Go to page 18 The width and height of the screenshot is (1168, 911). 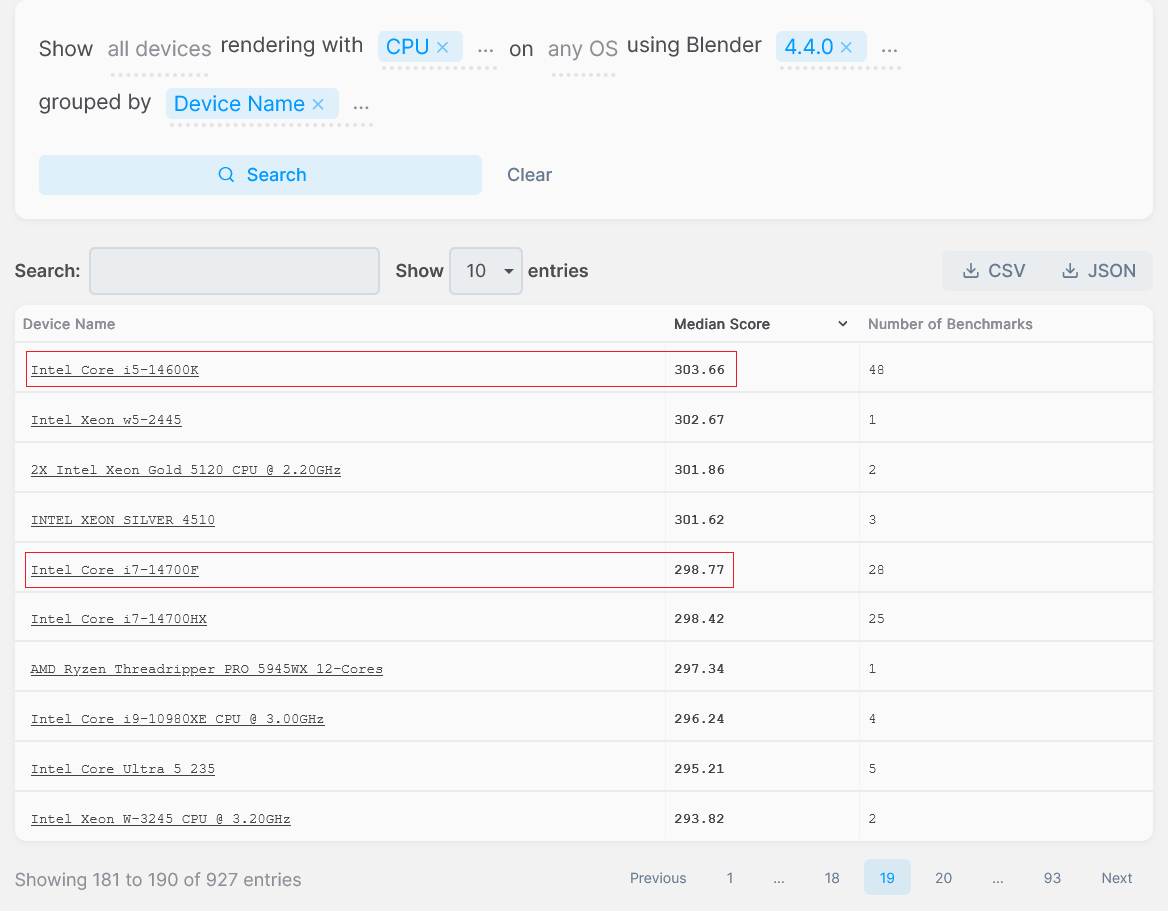point(832,877)
